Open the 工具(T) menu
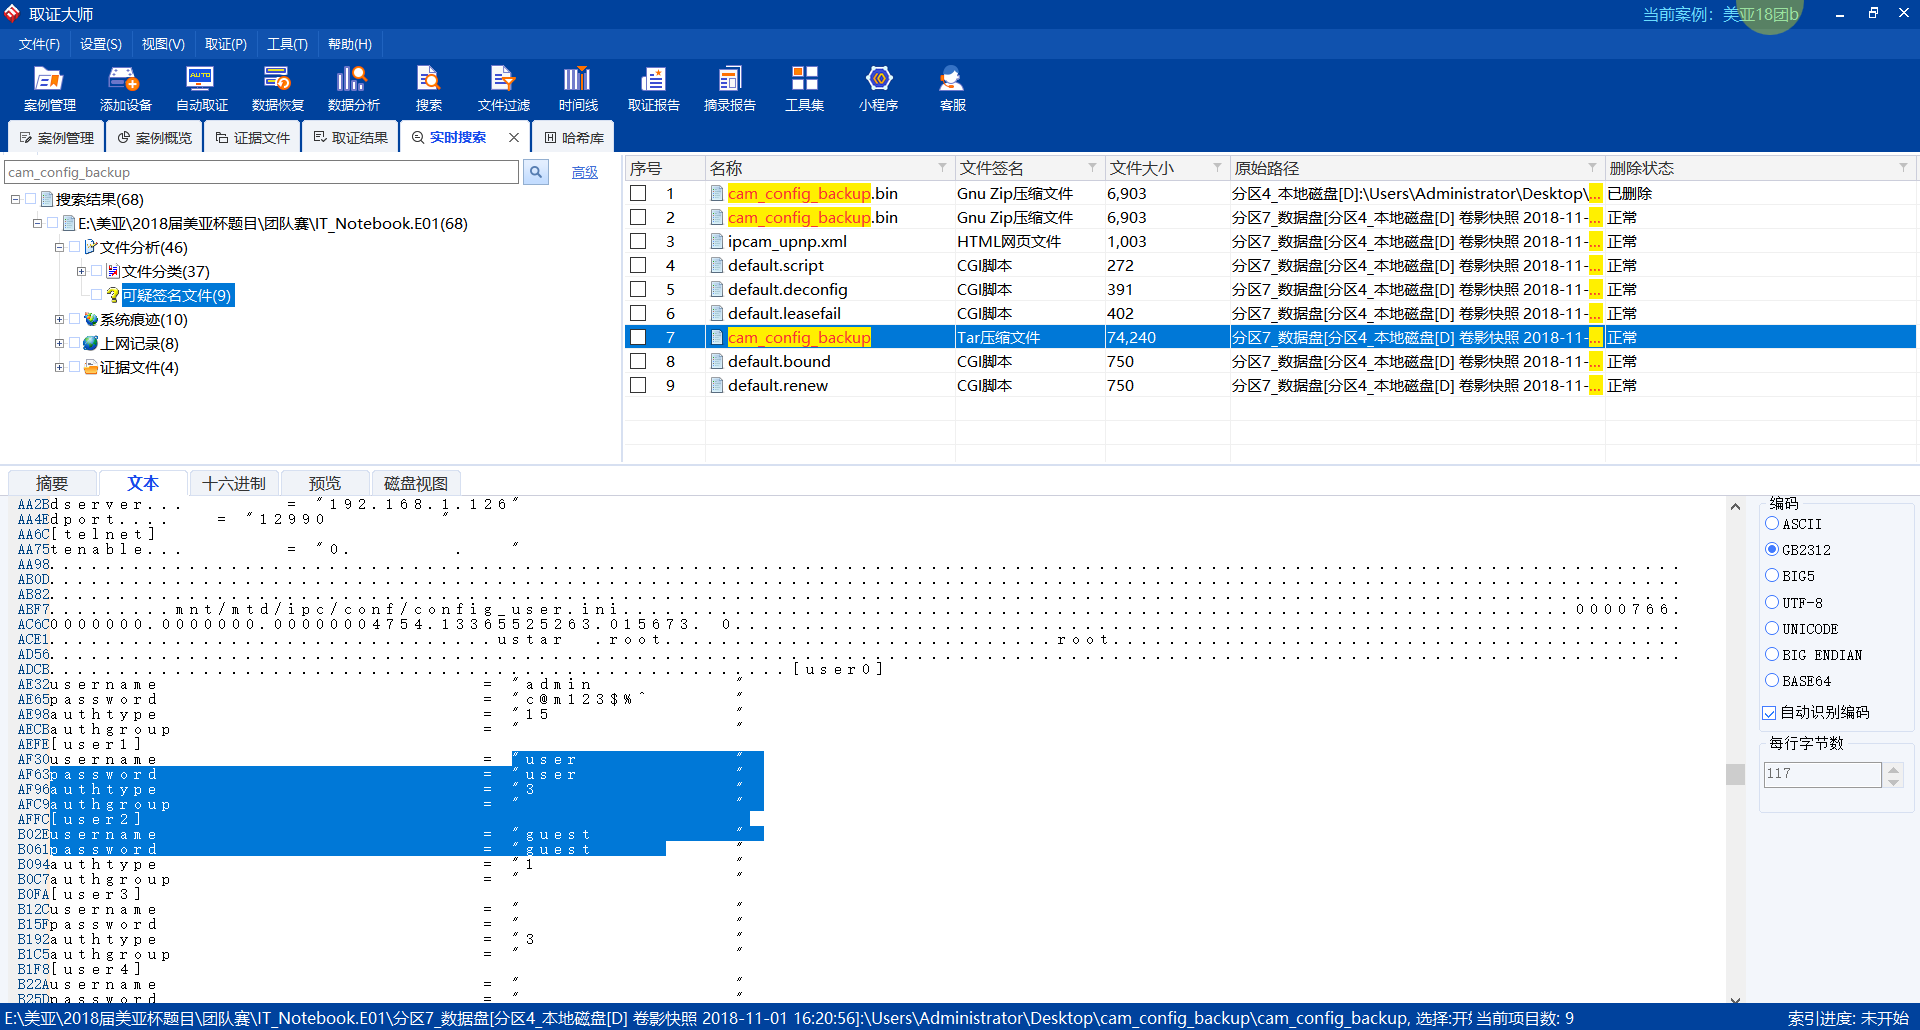The height and width of the screenshot is (1030, 1920). pyautogui.click(x=288, y=44)
